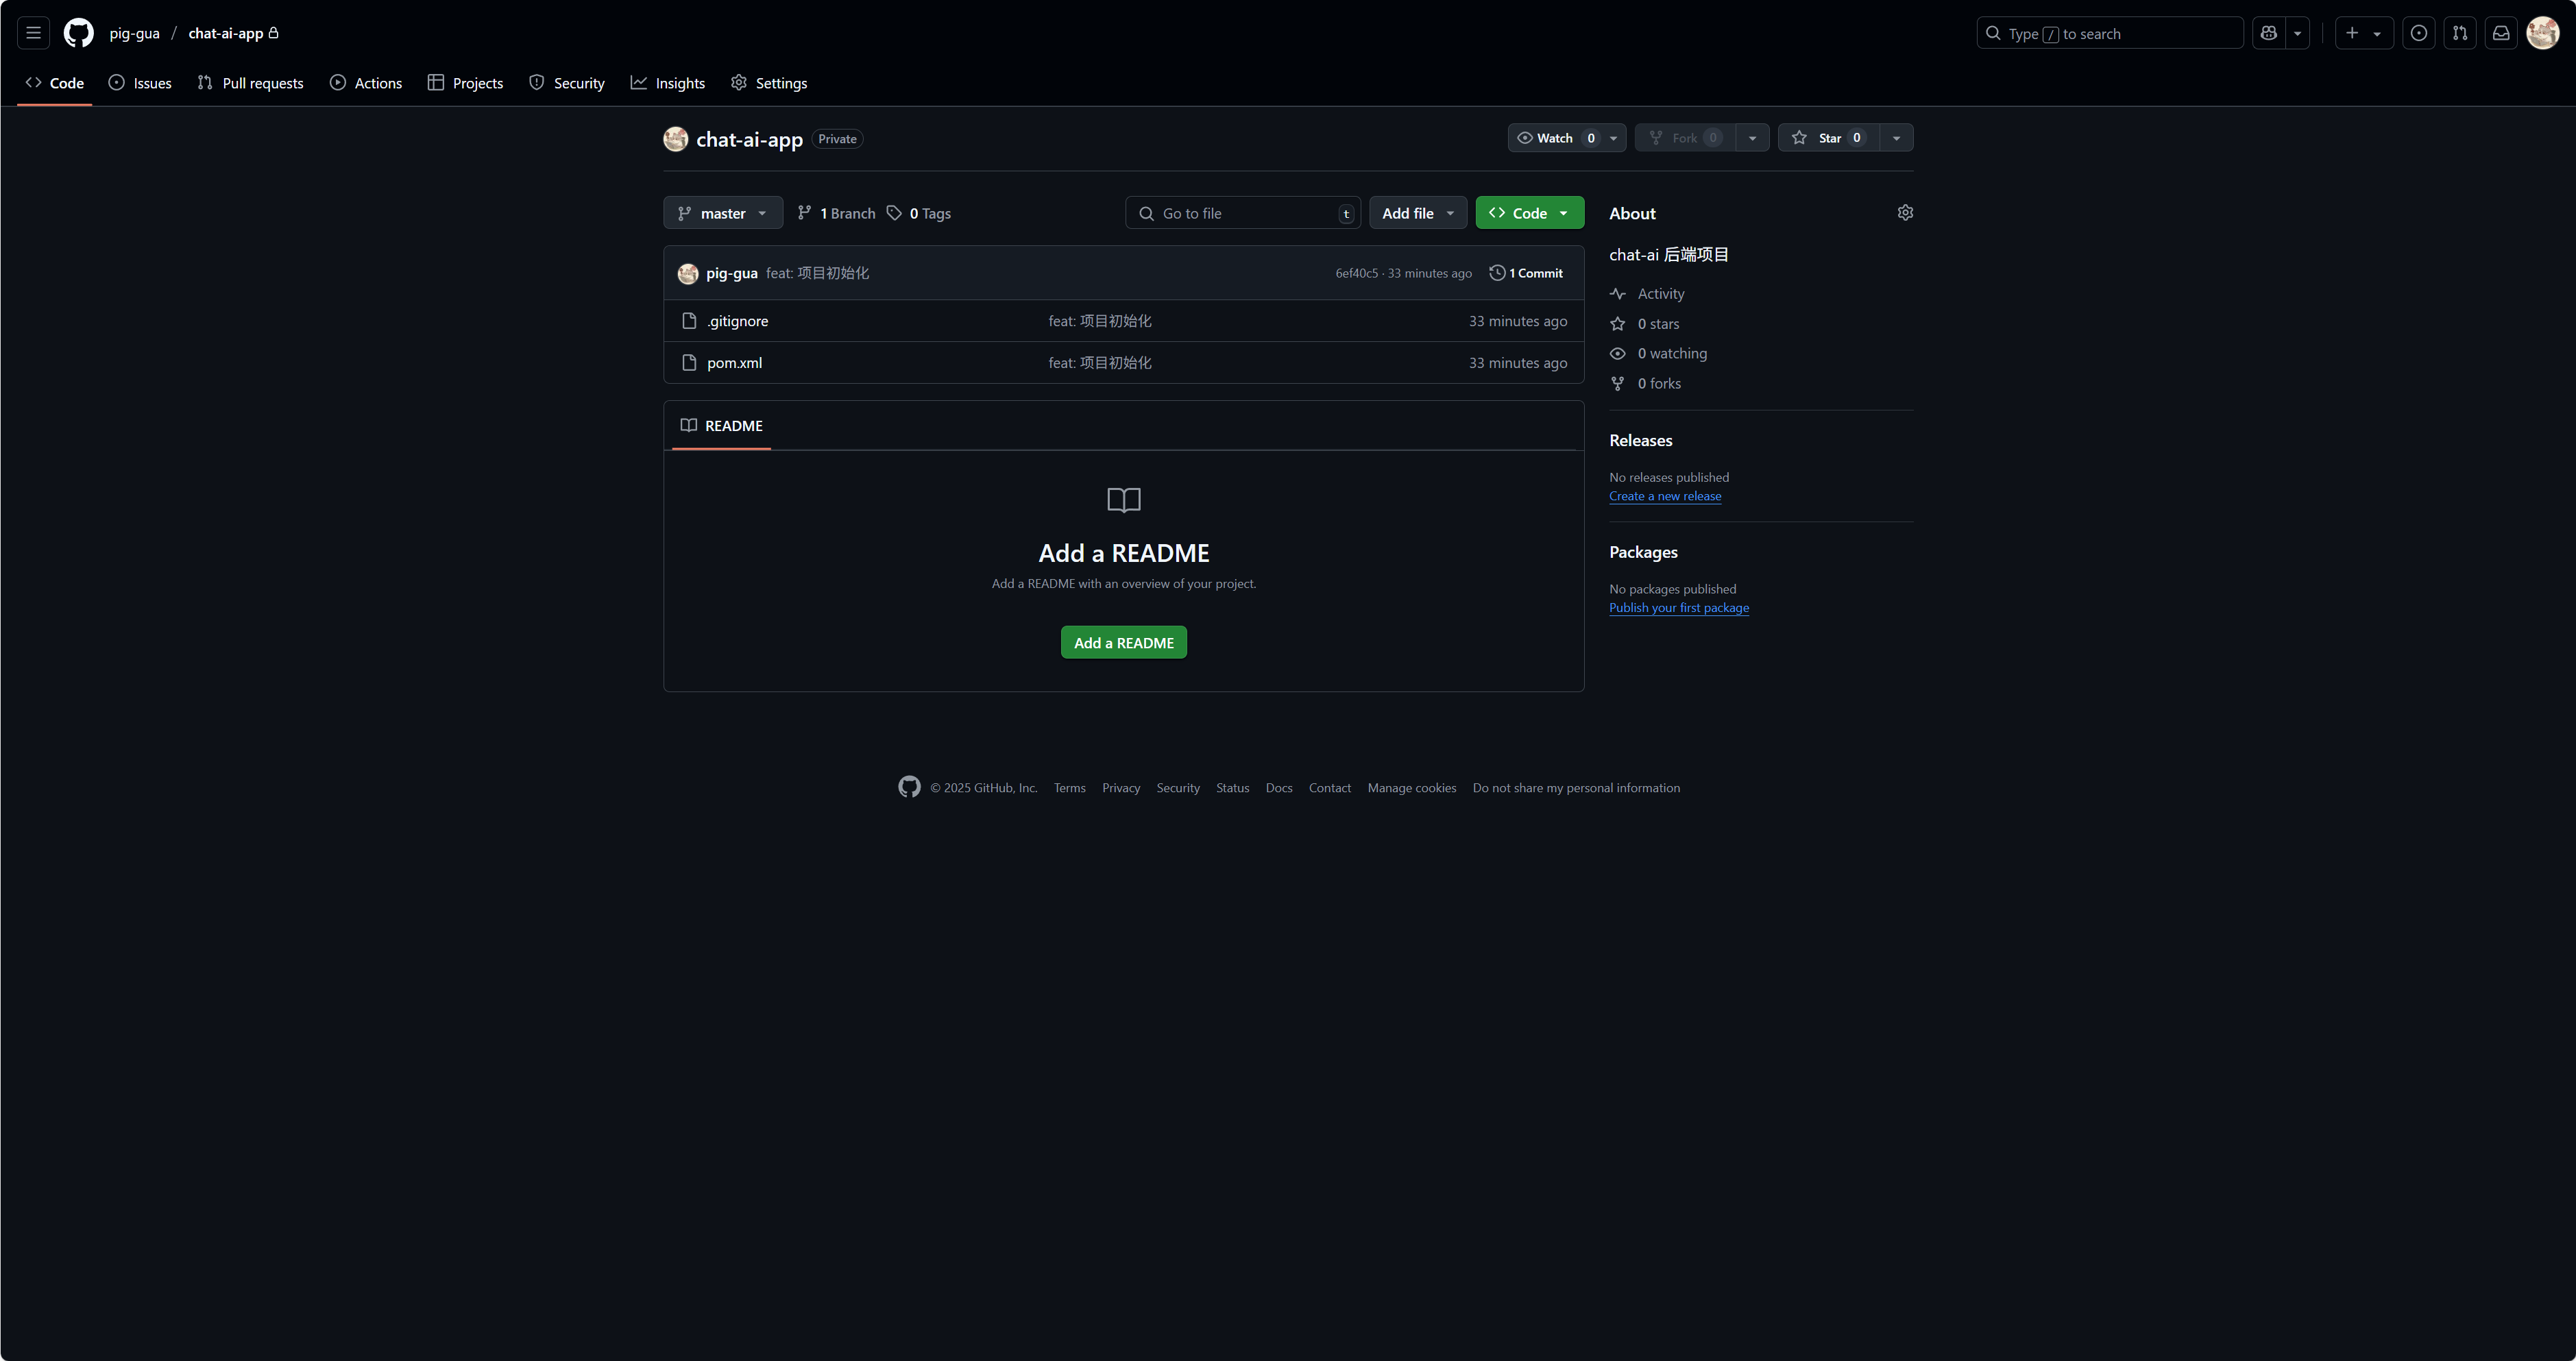Expand the Star lists dropdown arrow
This screenshot has height=1361, width=2576.
1896,138
